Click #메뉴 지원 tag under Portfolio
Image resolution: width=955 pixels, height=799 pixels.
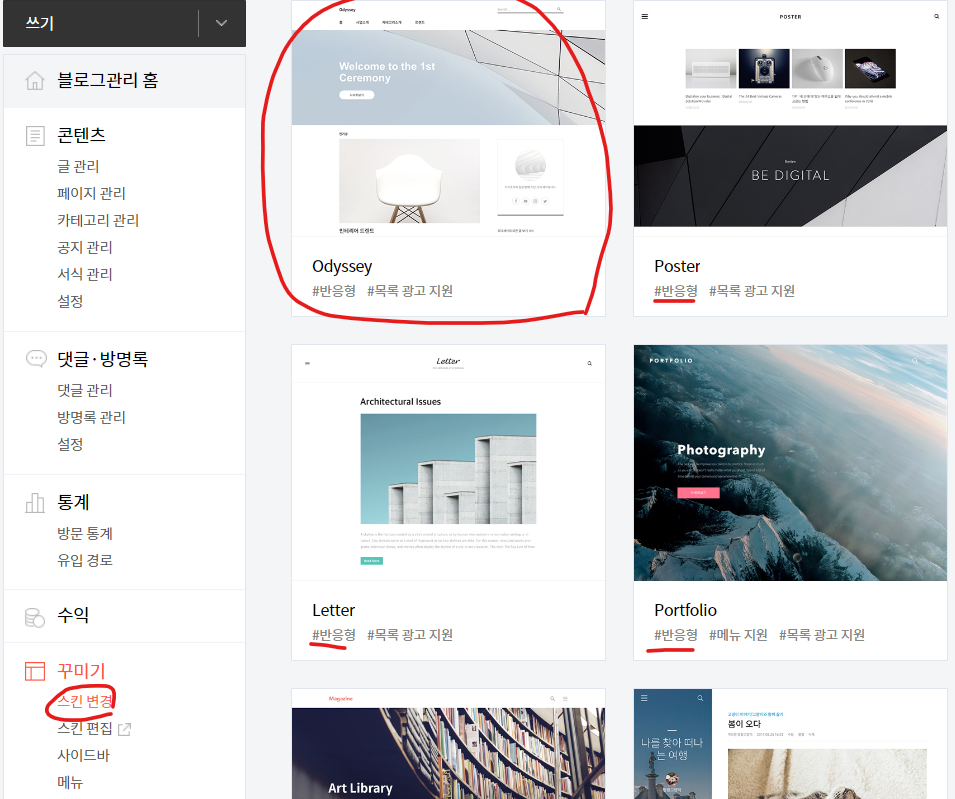point(738,635)
